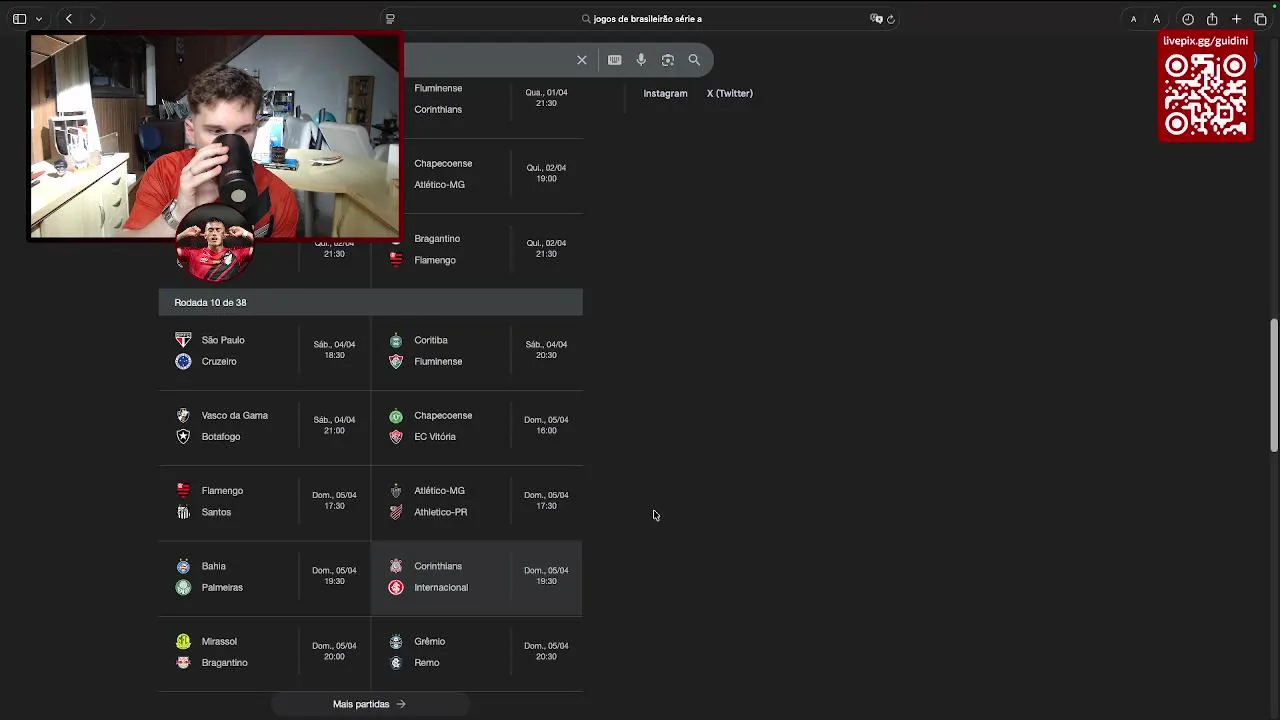Select the Remo team name

click(427, 662)
